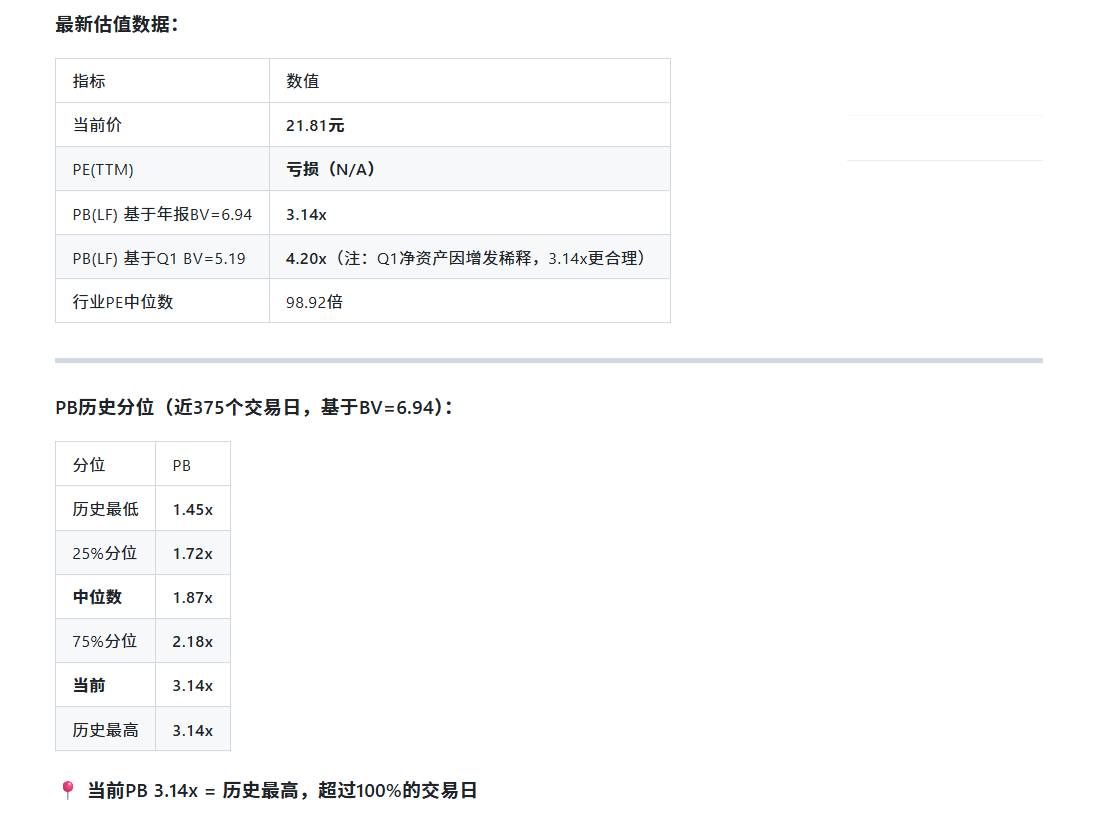Click the 'PE(TTM)' row label

click(103, 169)
